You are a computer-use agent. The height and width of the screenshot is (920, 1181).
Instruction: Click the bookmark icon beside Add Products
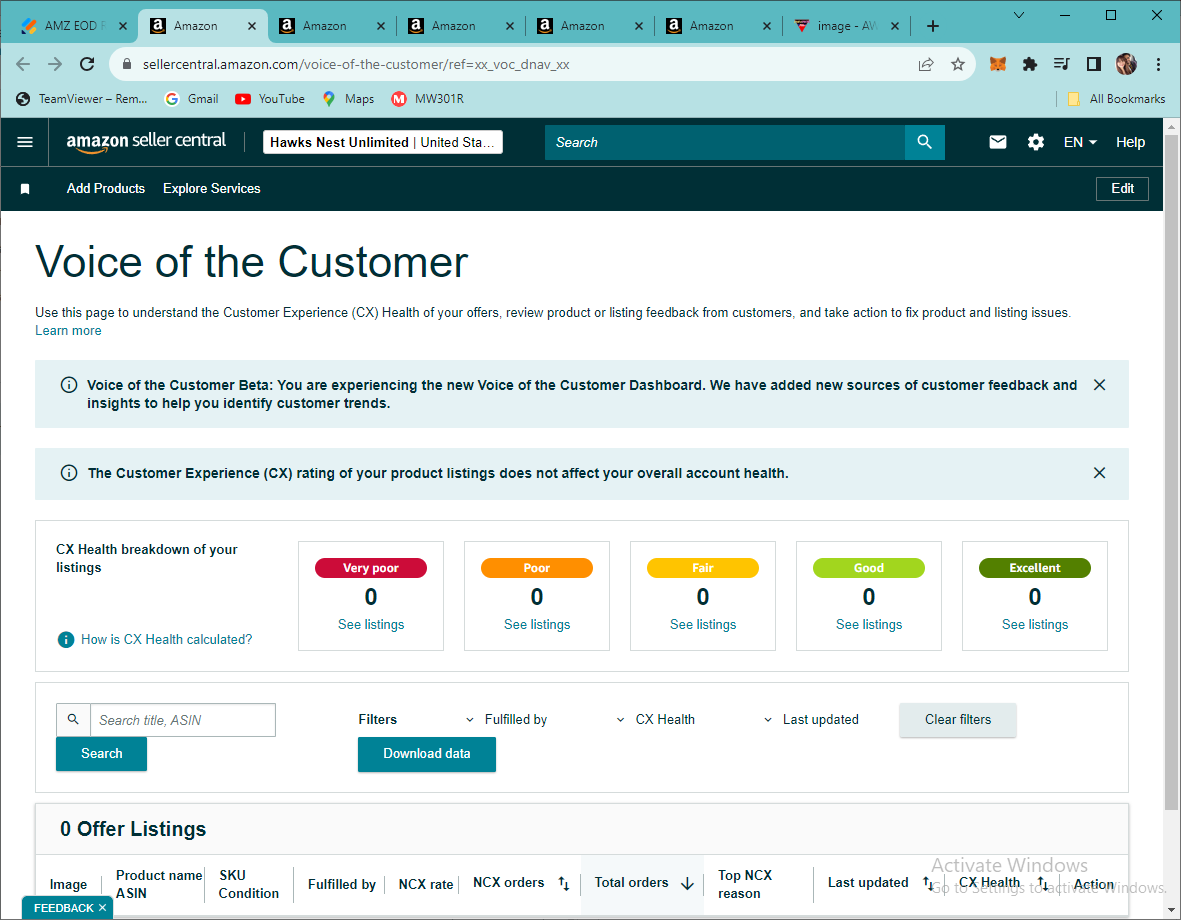coord(25,188)
